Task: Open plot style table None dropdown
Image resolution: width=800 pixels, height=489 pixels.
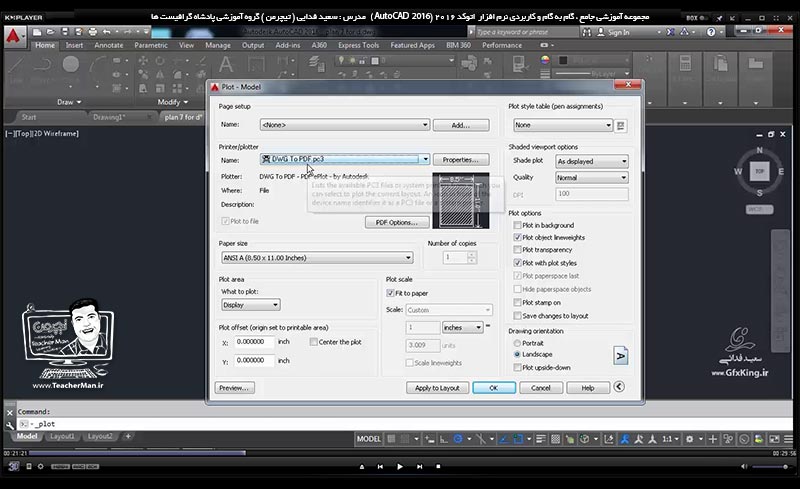Action: point(563,125)
